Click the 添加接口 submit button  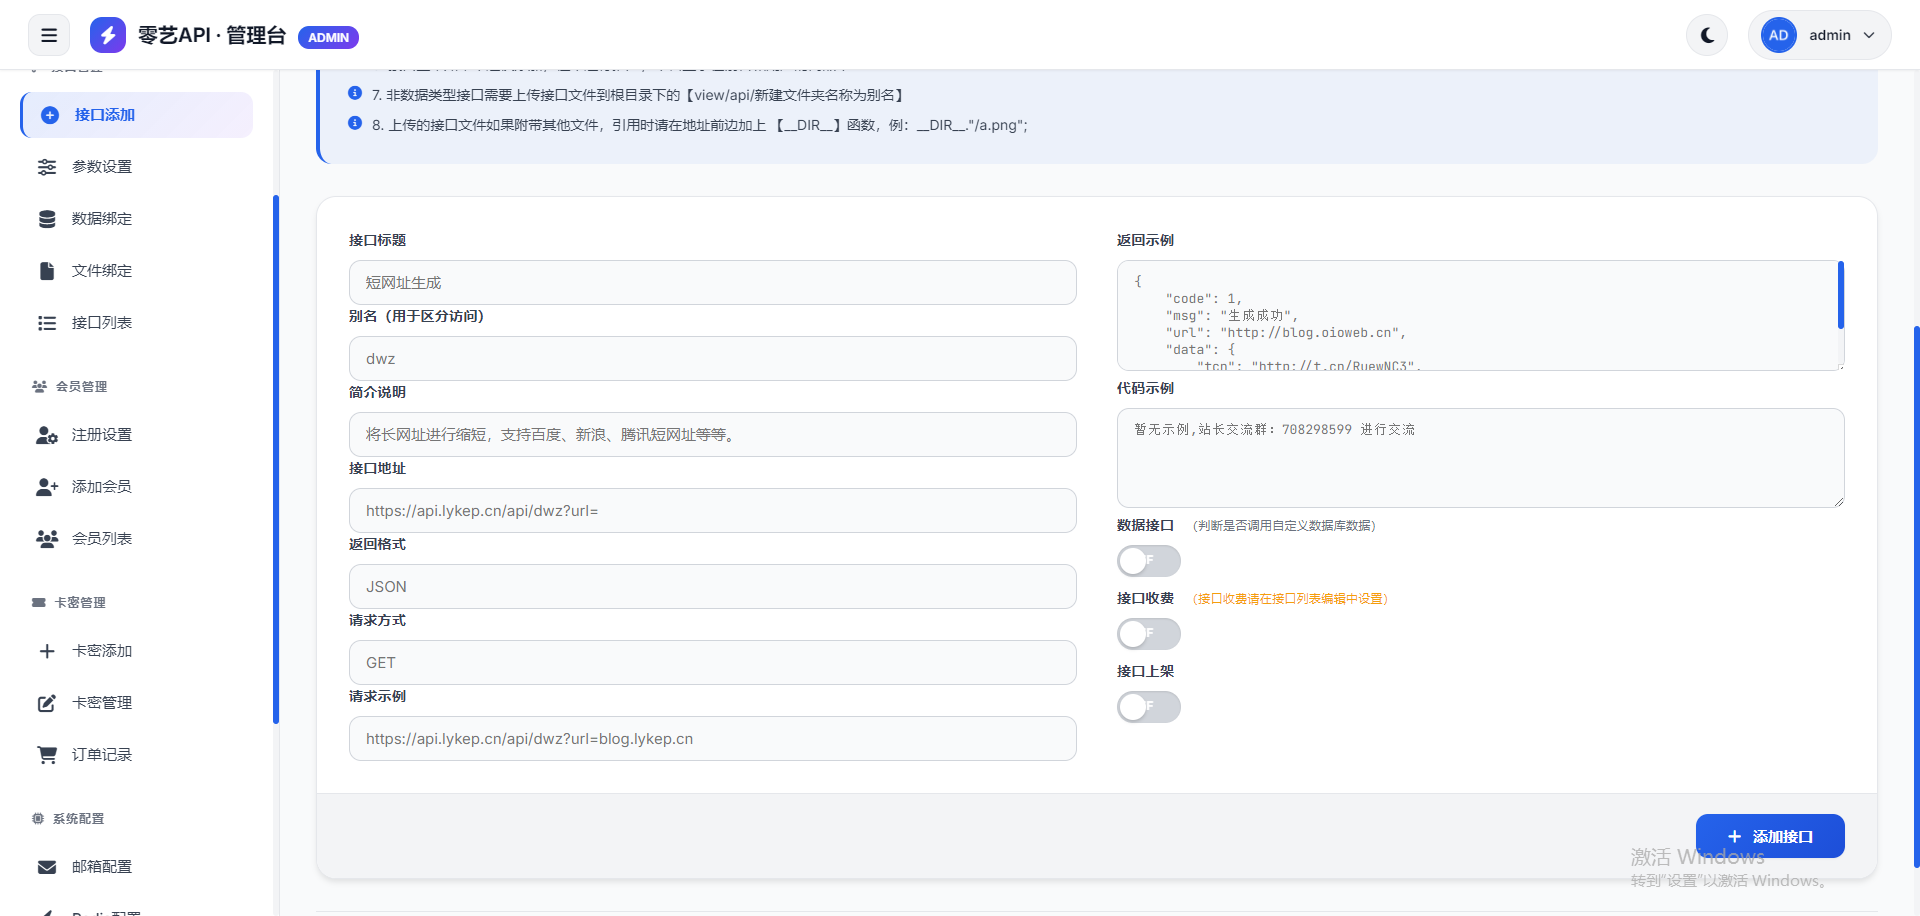pos(1769,836)
